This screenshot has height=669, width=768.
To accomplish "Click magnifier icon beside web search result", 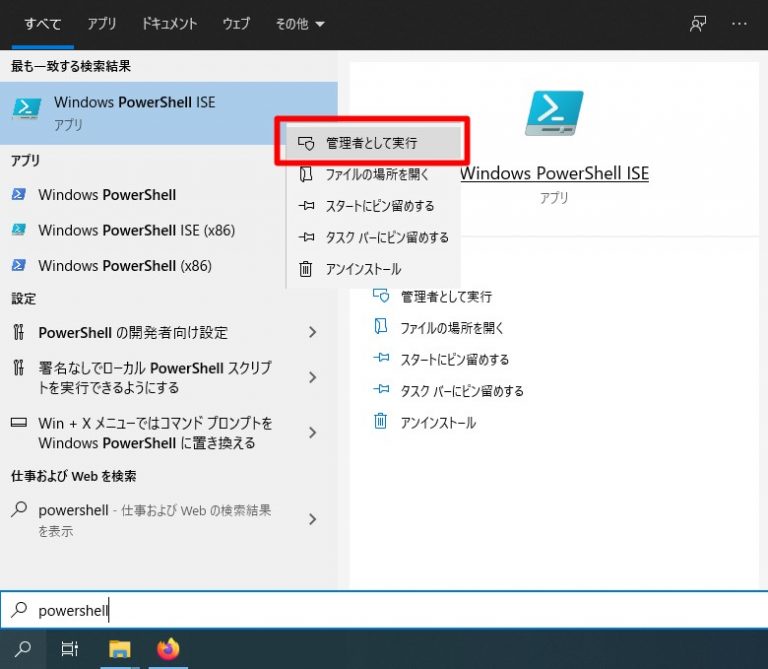I will coord(19,510).
